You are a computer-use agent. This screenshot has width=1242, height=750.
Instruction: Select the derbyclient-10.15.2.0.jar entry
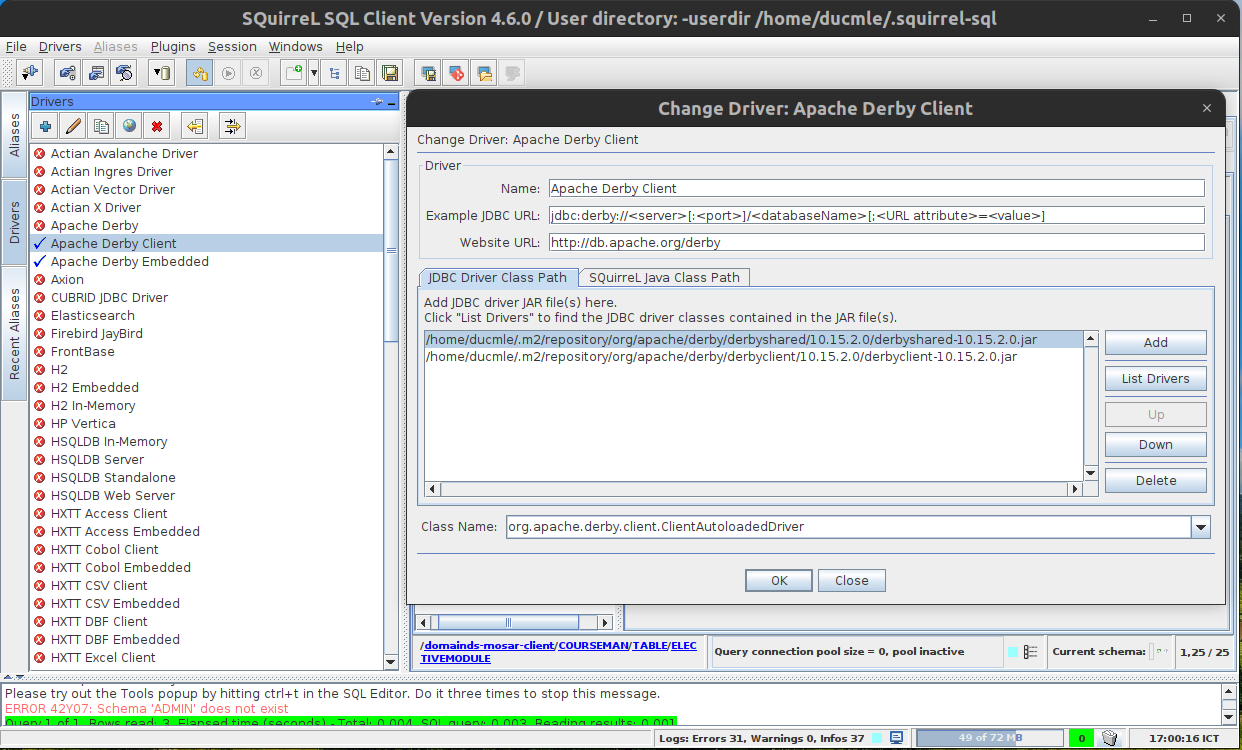754,356
